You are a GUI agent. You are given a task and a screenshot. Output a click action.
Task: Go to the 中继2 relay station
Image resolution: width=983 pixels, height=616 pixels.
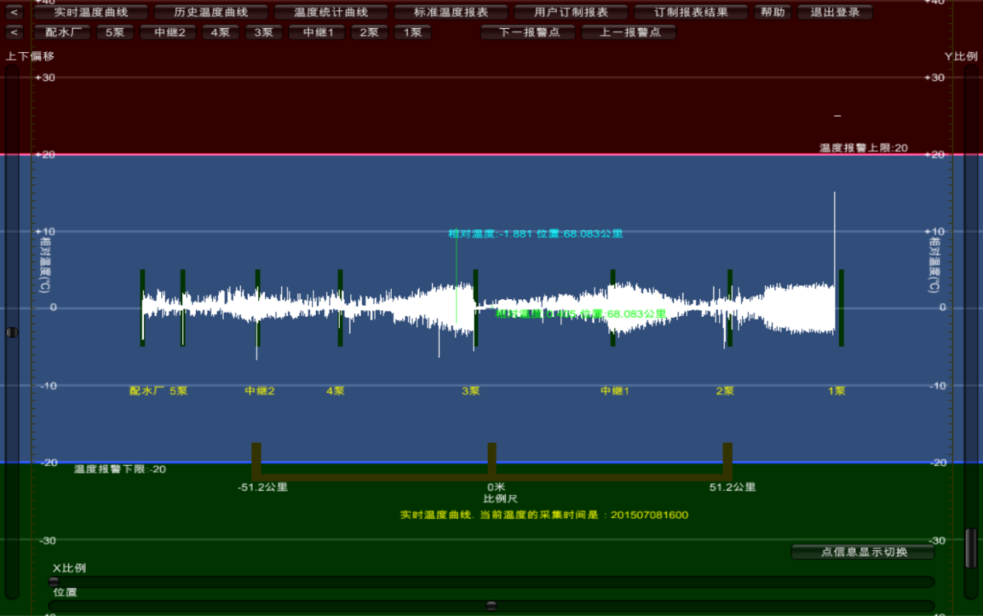[168, 32]
